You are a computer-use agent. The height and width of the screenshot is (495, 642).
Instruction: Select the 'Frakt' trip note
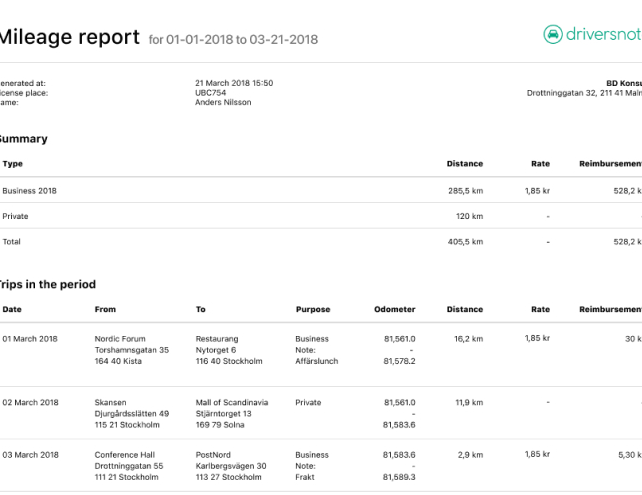click(305, 477)
